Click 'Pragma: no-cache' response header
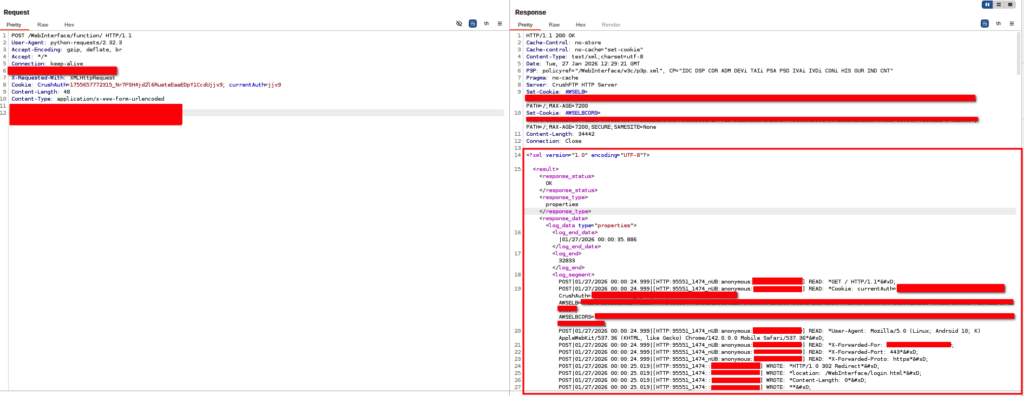This screenshot has width=1024, height=396. pyautogui.click(x=551, y=77)
